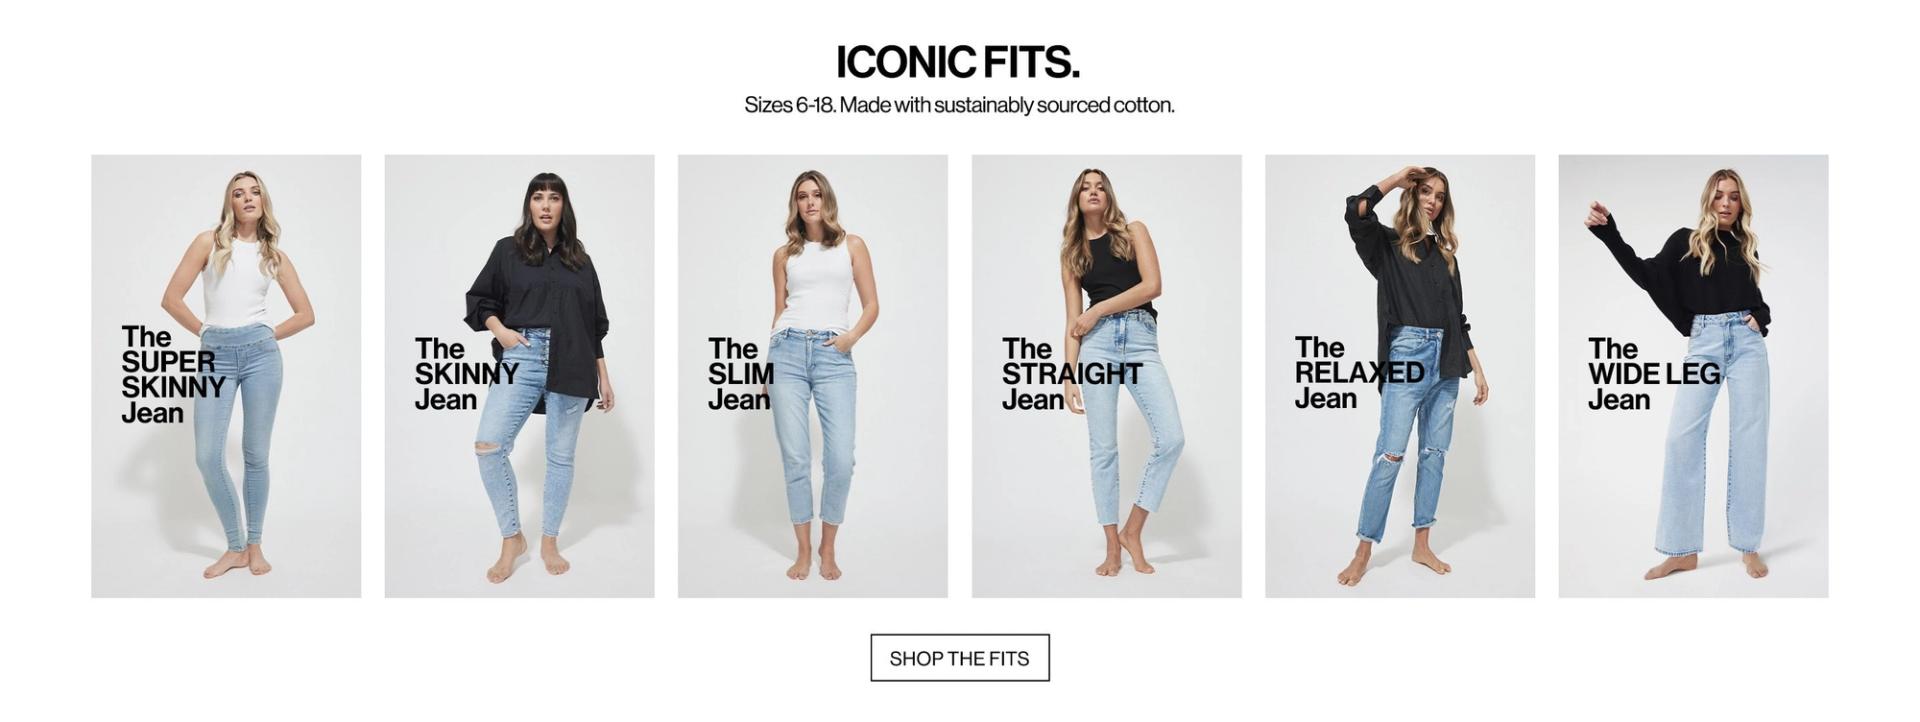The width and height of the screenshot is (1920, 722).
Task: Open The Relaxed Jean tile
Action: click(1400, 376)
